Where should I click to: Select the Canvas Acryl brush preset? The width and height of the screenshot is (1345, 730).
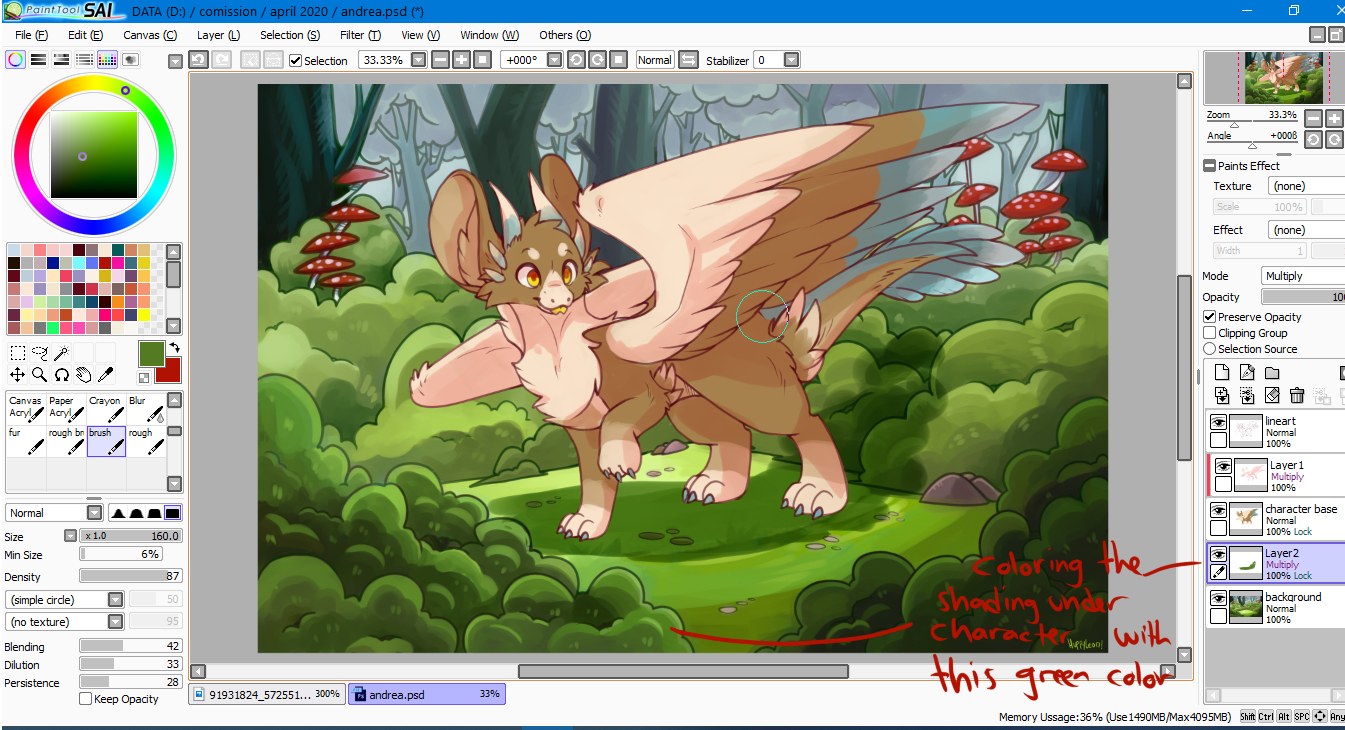(x=26, y=408)
